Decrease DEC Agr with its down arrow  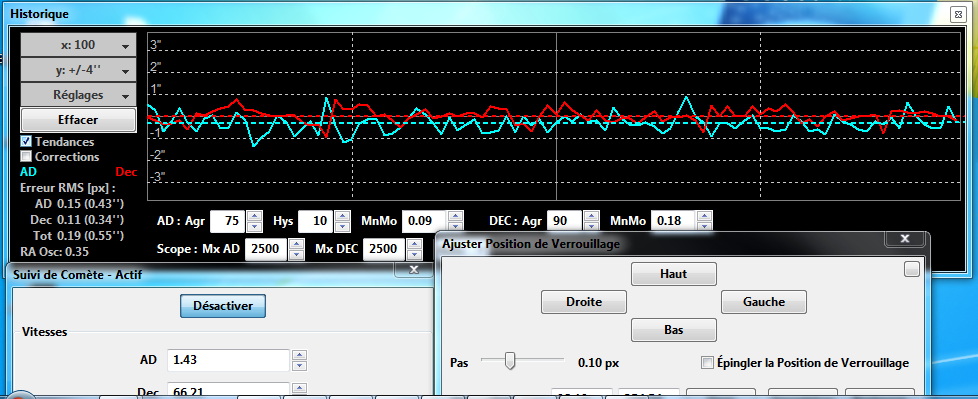coord(590,226)
